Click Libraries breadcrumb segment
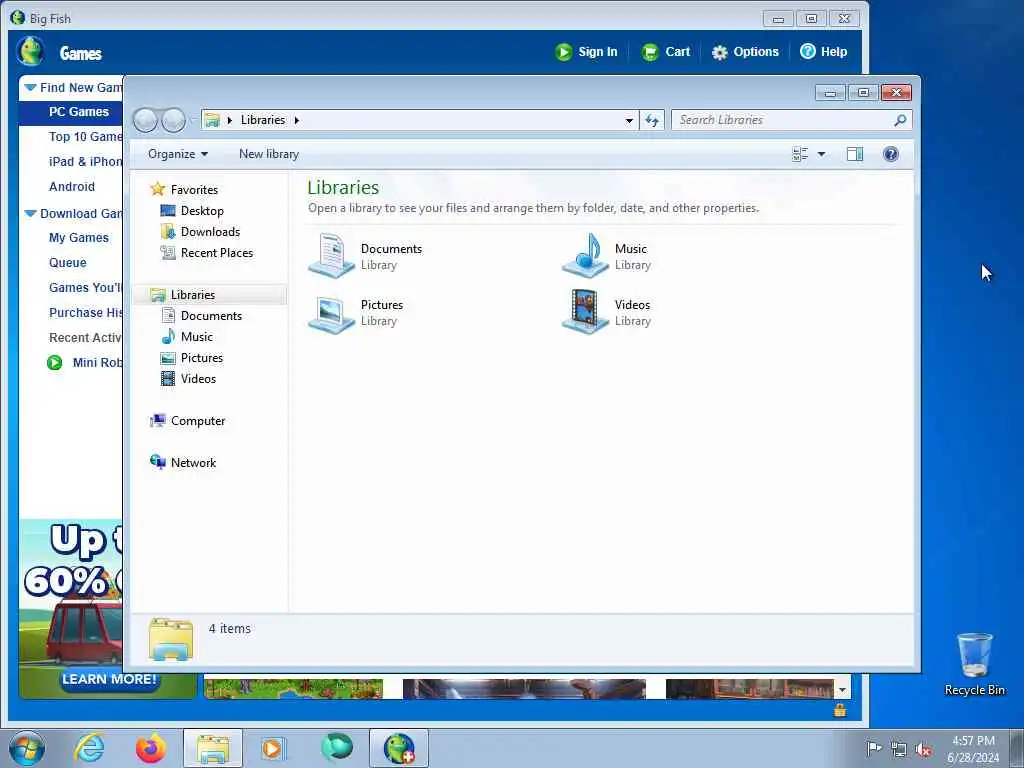This screenshot has width=1024, height=768. (x=263, y=120)
